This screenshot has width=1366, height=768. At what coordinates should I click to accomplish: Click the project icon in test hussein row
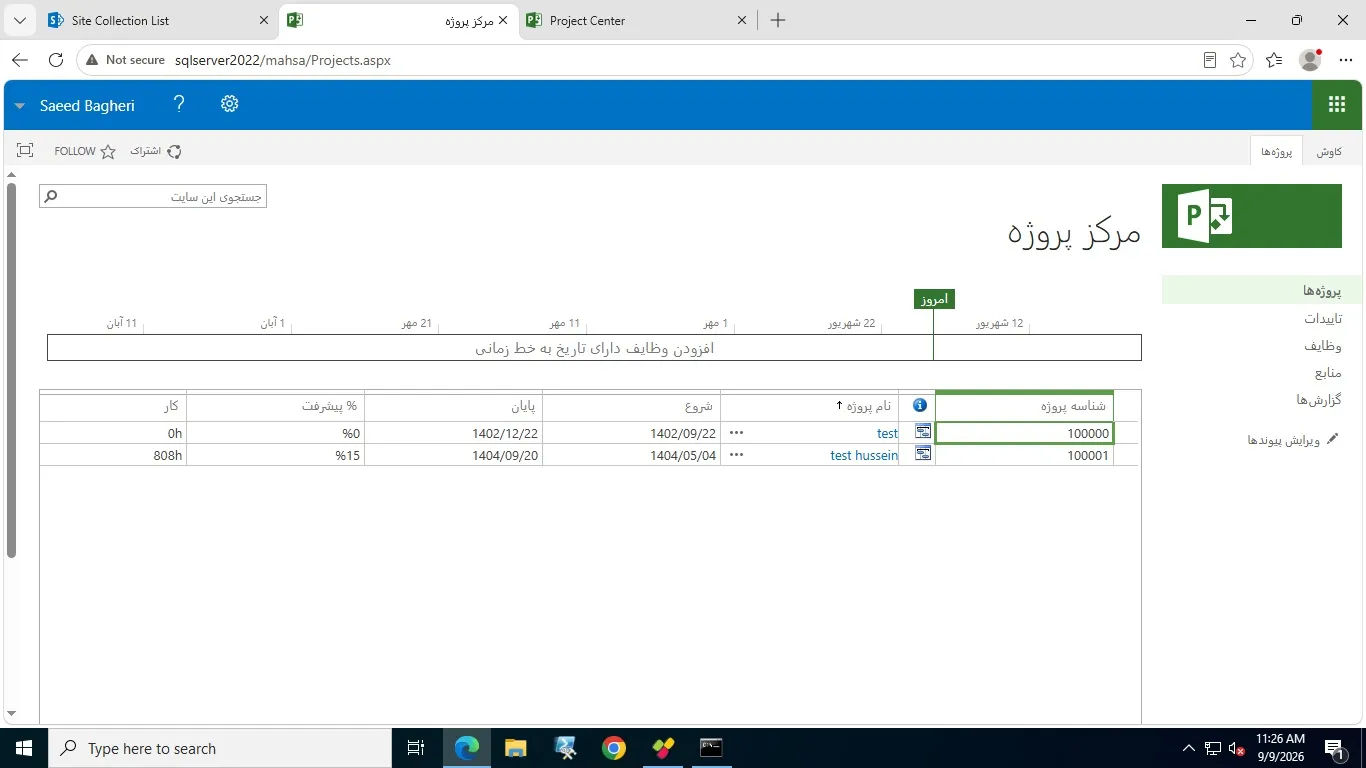pos(923,454)
